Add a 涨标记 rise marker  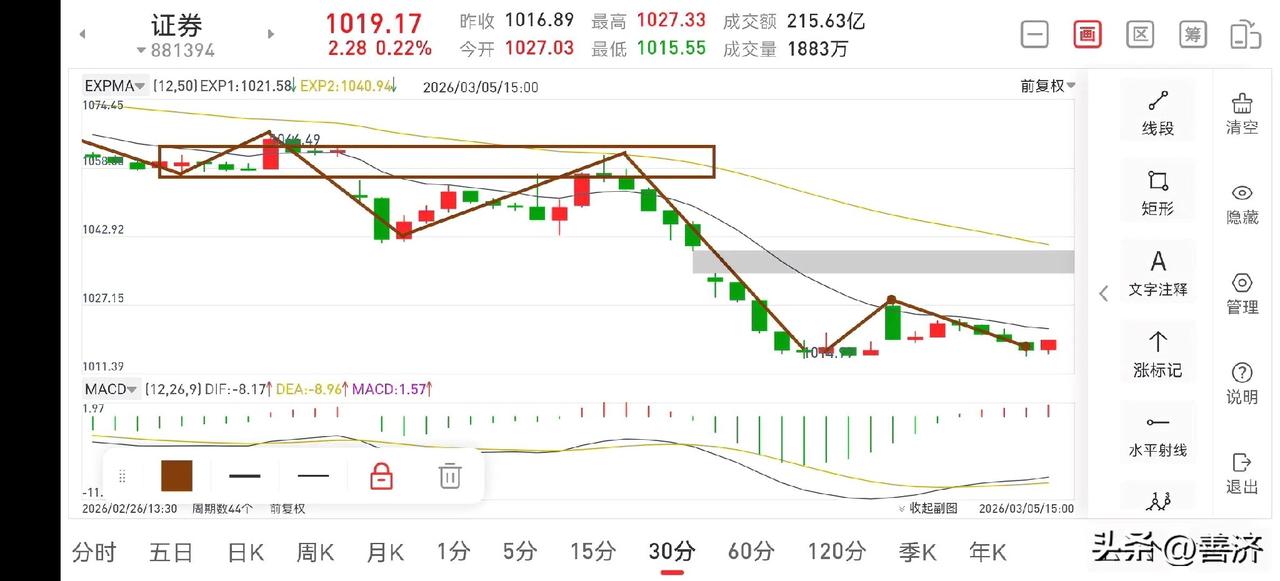coord(1158,355)
